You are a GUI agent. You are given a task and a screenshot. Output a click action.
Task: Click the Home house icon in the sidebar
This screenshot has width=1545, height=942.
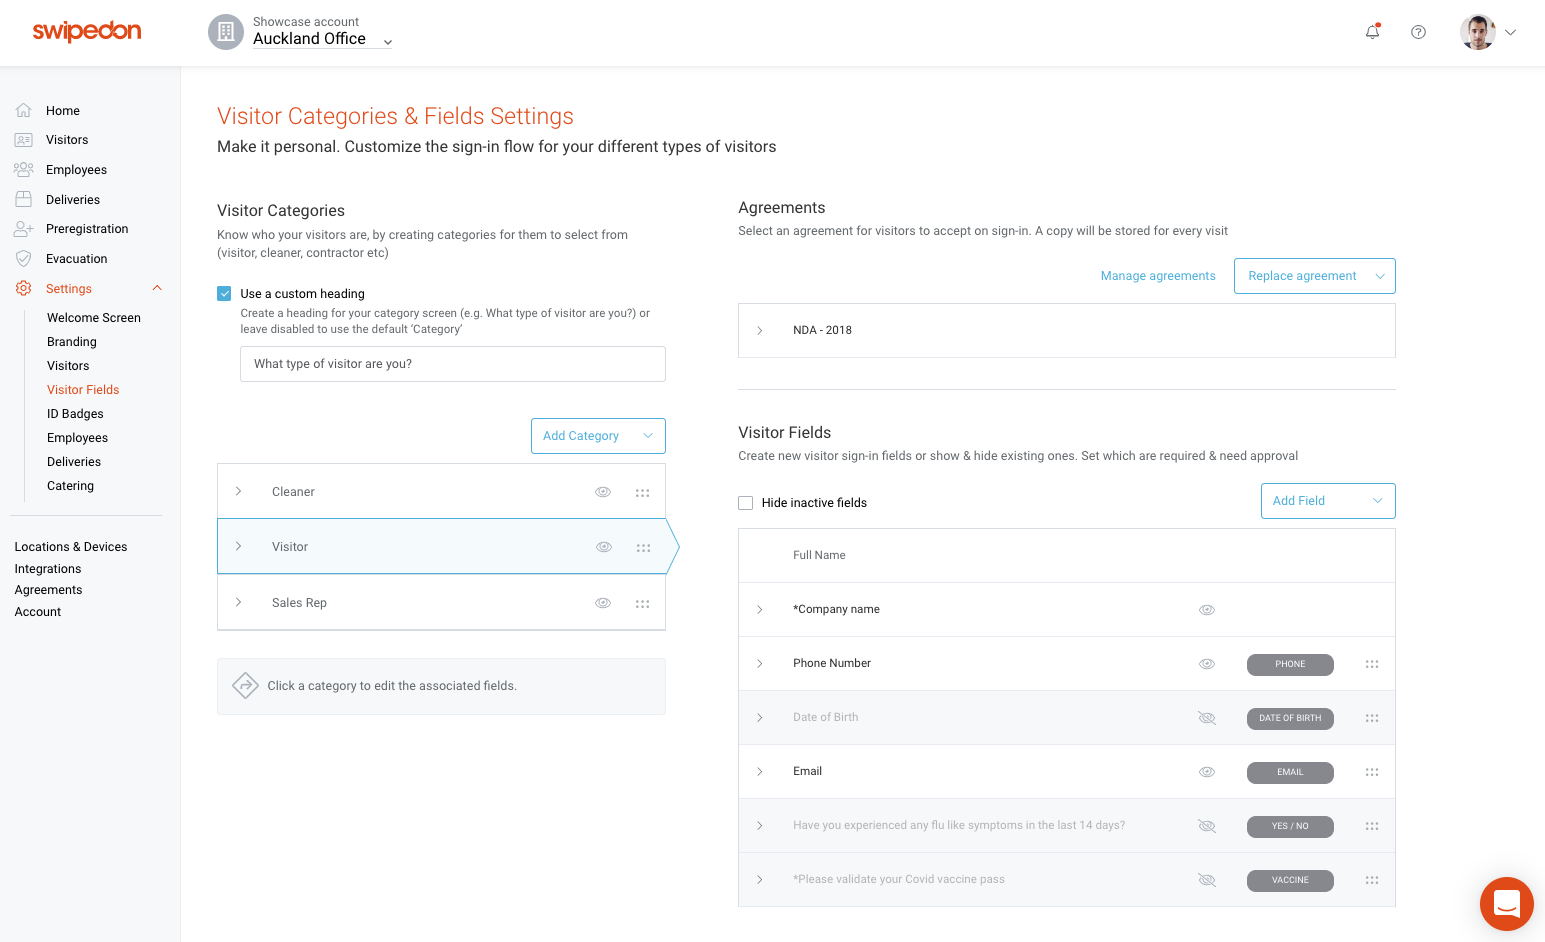(24, 110)
